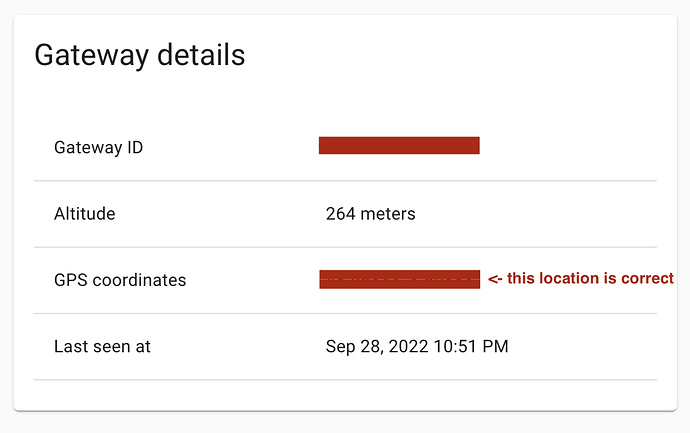Click the "Gateway details" card heading

139,55
